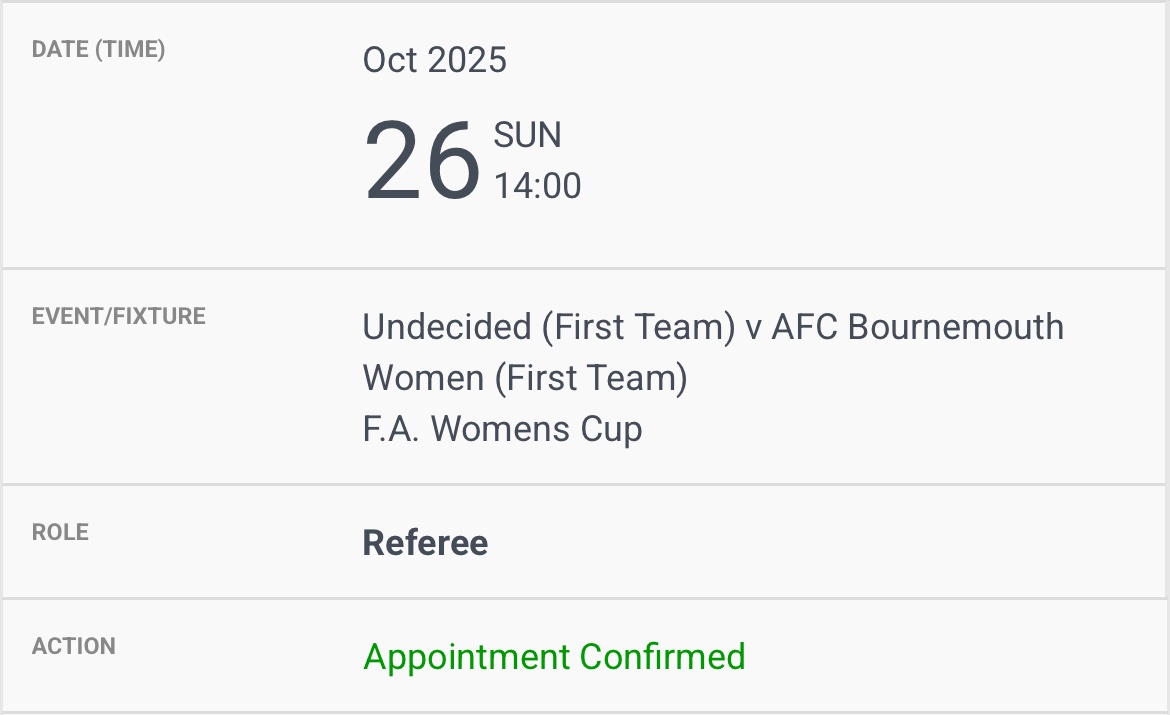Select the 14:00 kick-off time

(x=537, y=186)
